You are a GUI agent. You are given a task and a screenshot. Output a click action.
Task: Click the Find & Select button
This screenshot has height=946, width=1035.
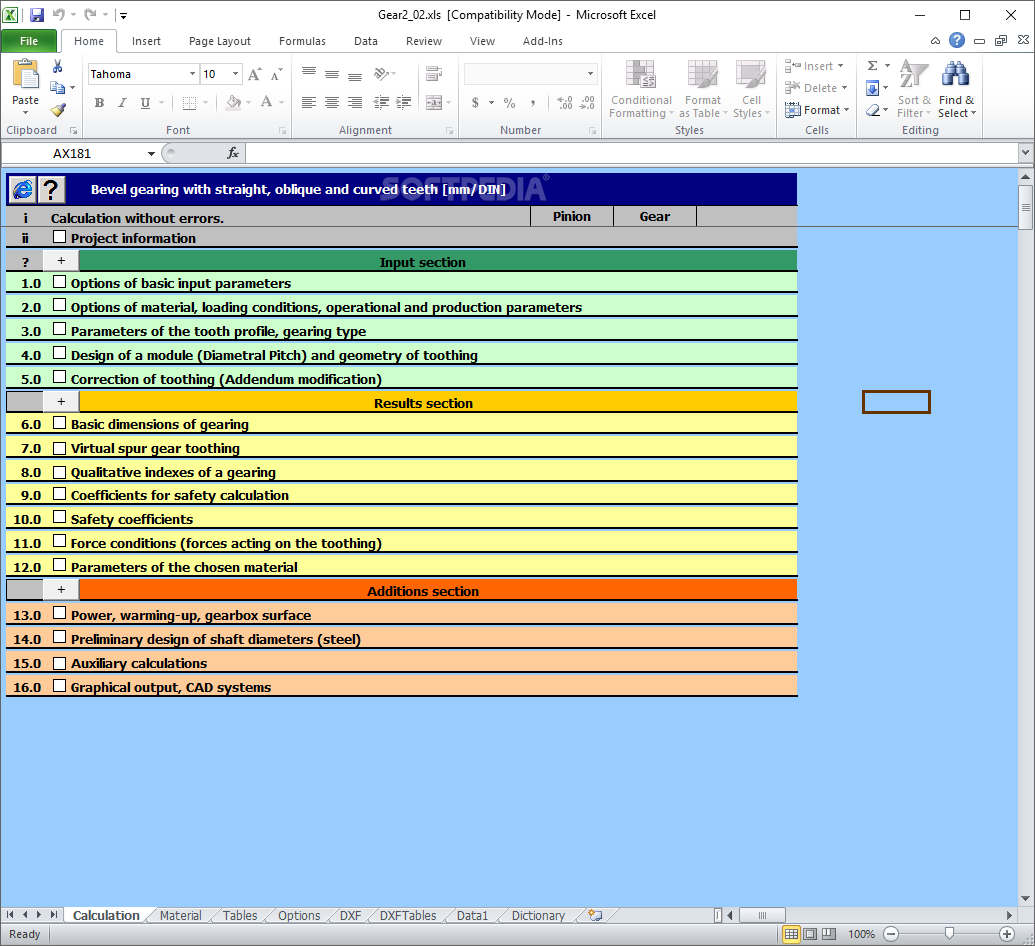(956, 89)
